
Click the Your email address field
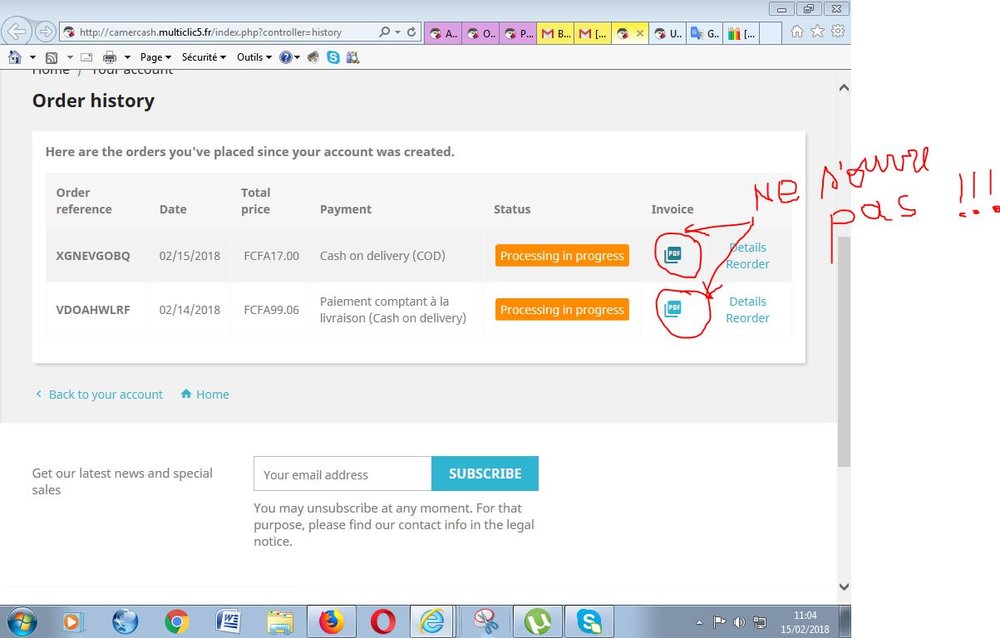pos(342,473)
